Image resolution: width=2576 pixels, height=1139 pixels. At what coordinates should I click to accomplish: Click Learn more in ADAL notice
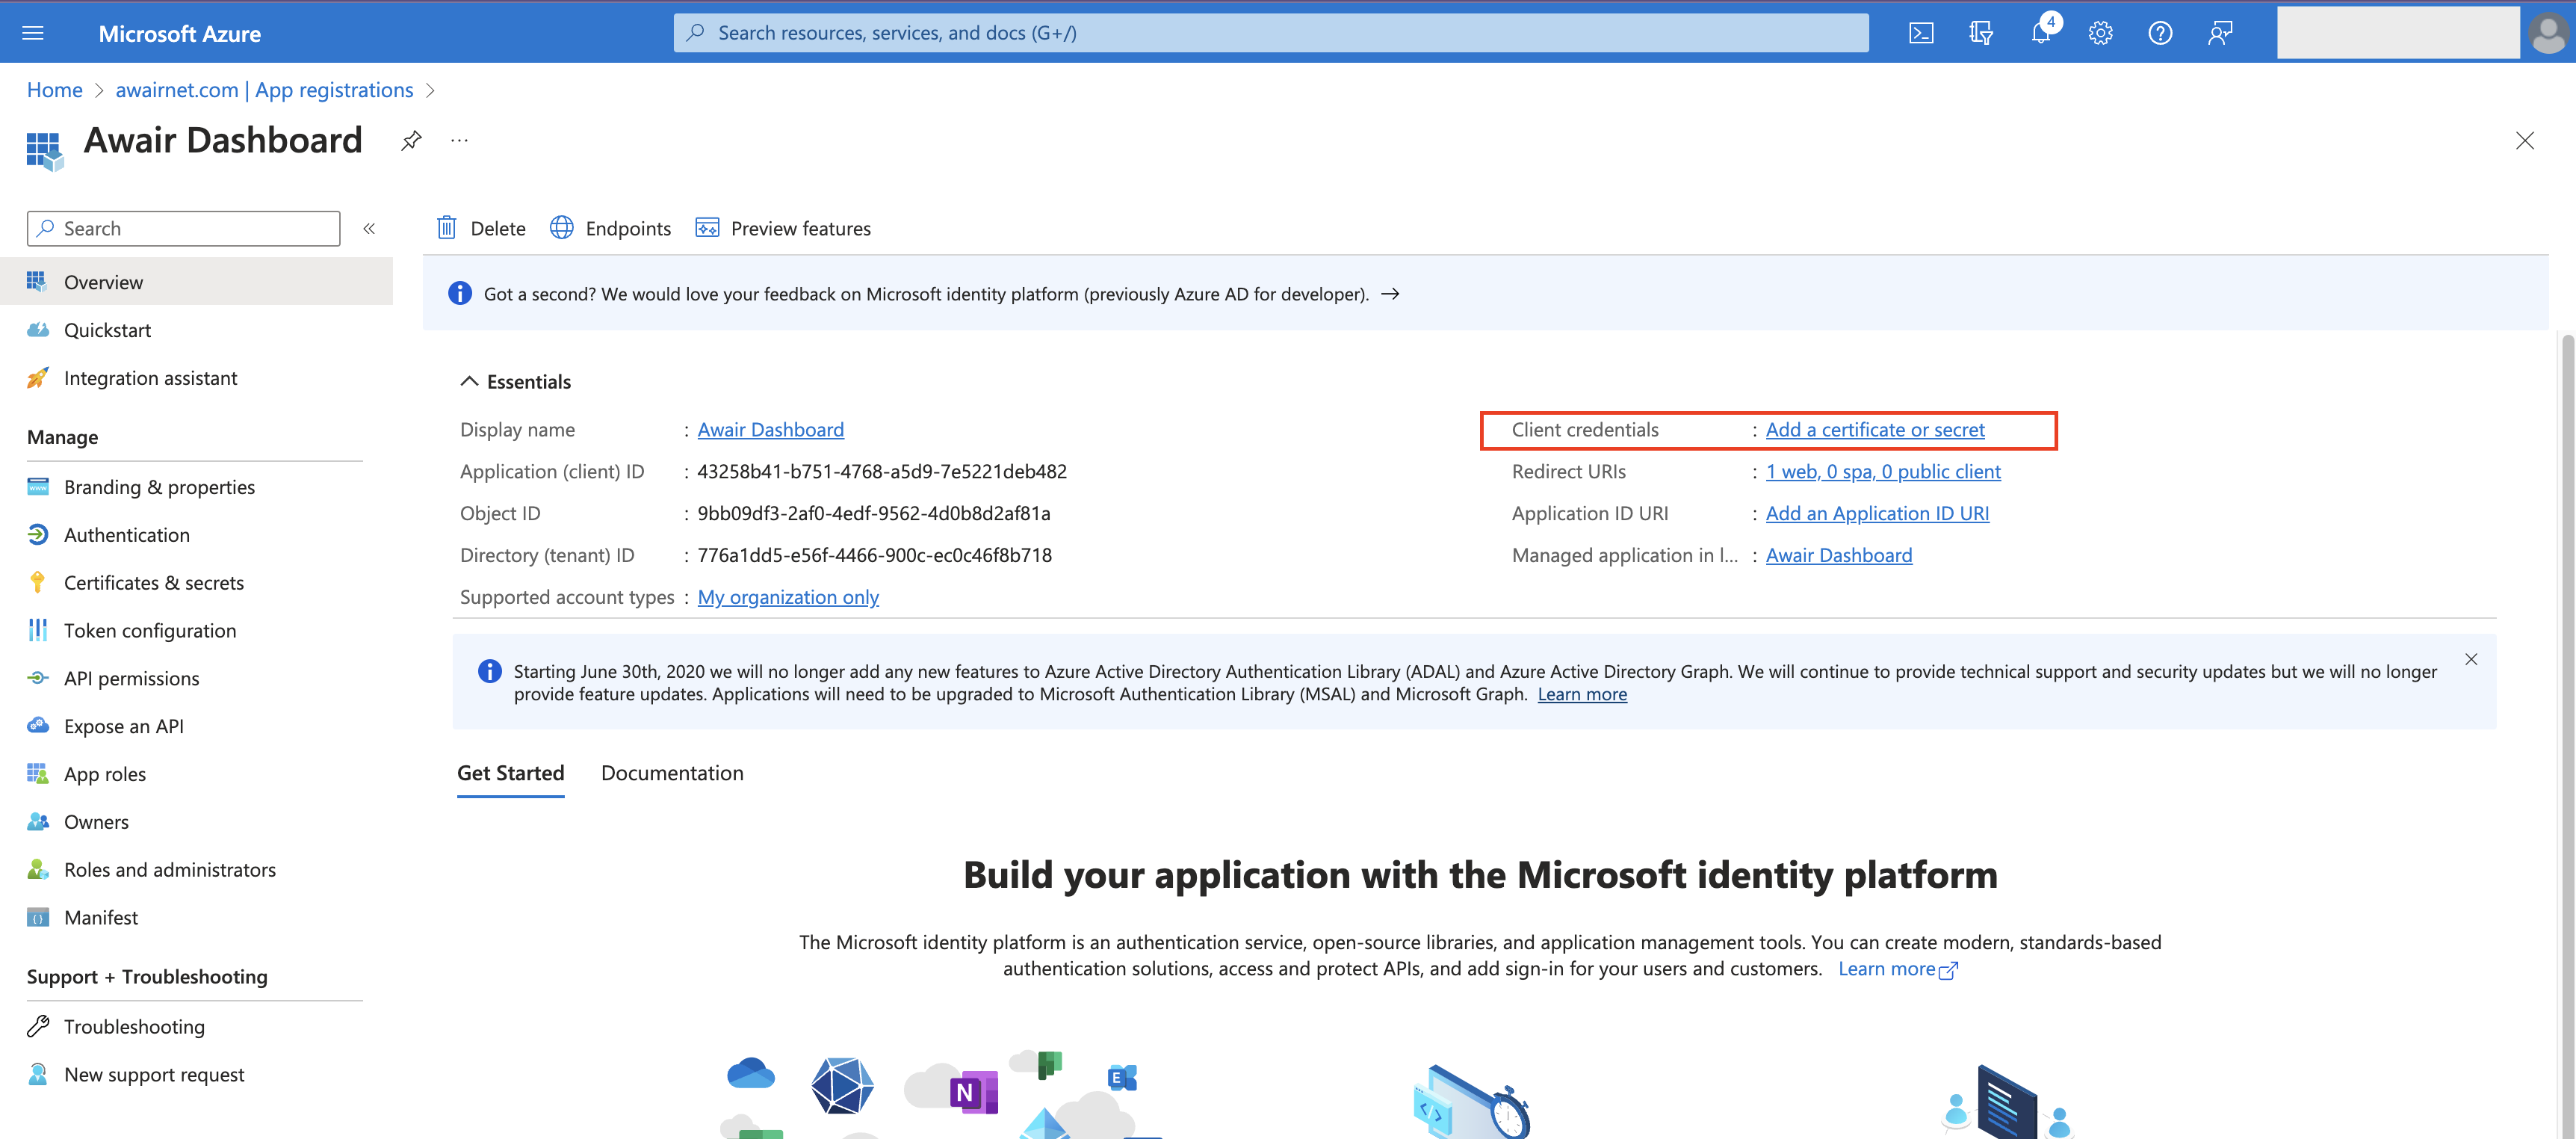(x=1582, y=694)
